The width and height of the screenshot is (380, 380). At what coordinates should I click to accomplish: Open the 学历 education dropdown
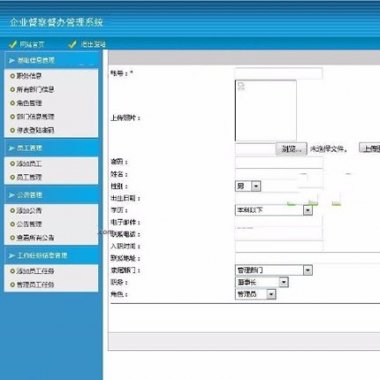point(274,210)
